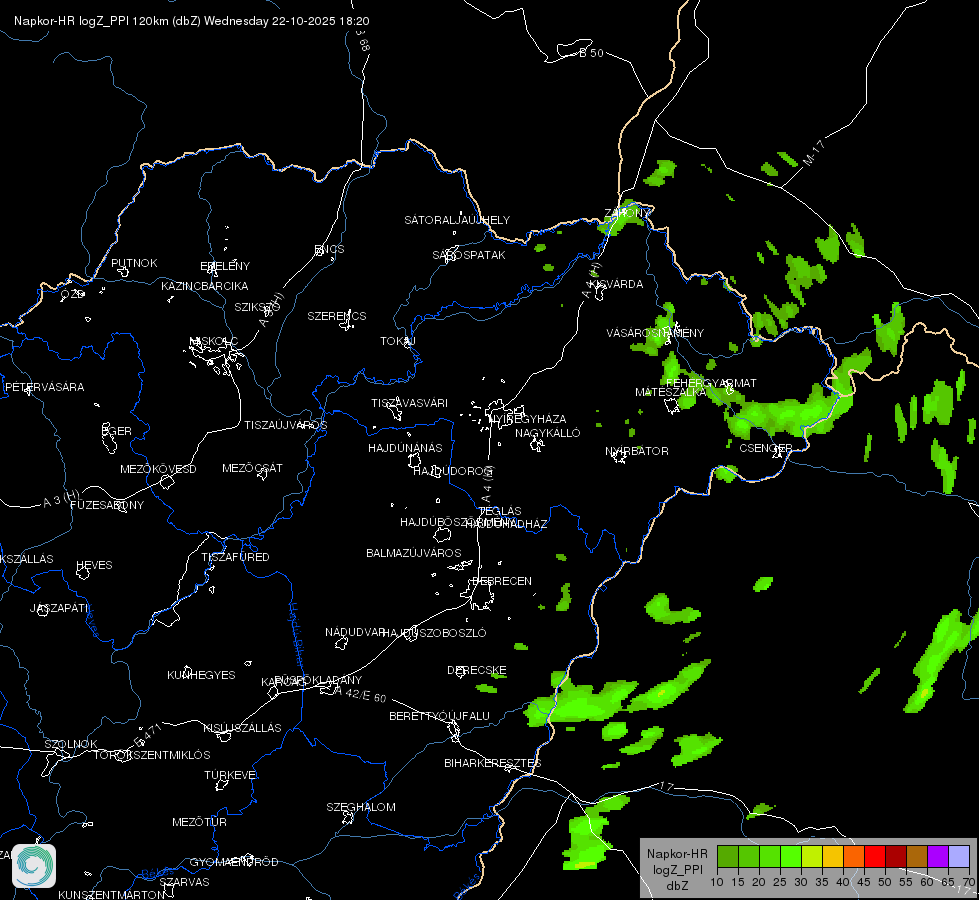The width and height of the screenshot is (979, 900).
Task: Select the orange 40–45 dBZ legend swatch
Action: [854, 856]
